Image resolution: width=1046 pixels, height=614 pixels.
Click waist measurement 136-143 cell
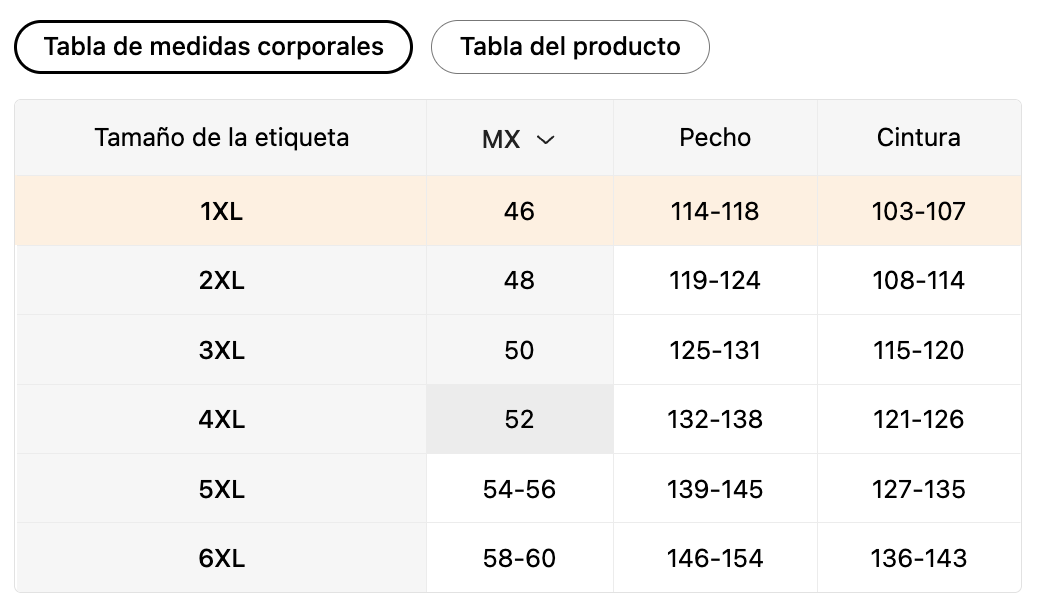pyautogui.click(x=918, y=558)
